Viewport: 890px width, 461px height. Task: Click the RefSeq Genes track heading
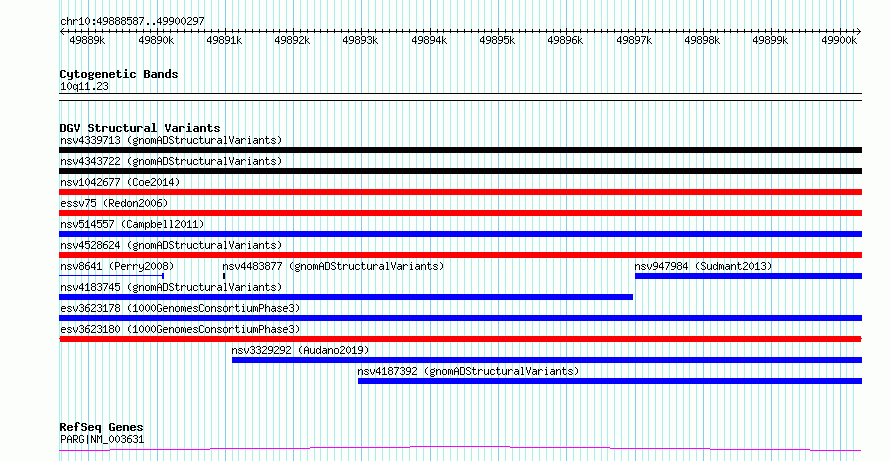coord(102,428)
